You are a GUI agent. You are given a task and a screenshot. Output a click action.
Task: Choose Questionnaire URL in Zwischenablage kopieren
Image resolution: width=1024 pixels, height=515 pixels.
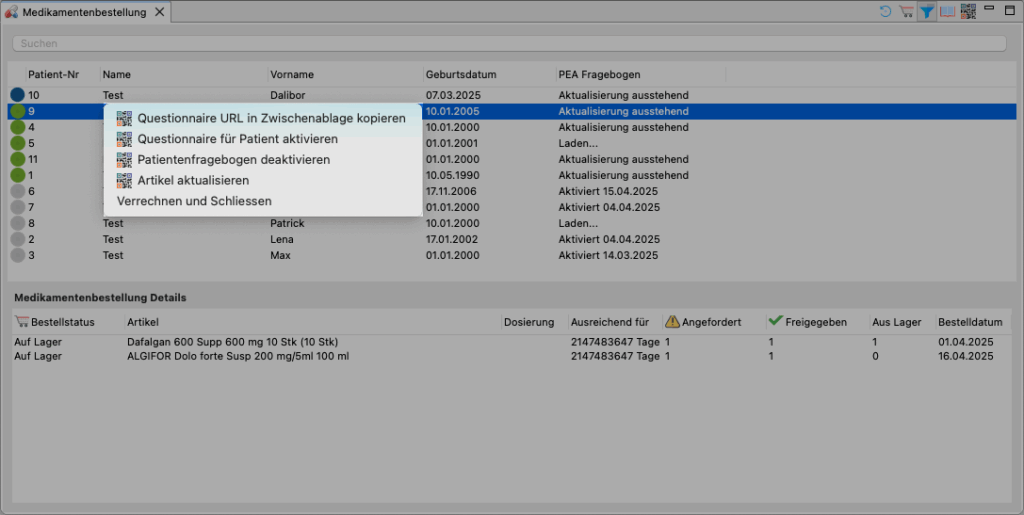271,118
